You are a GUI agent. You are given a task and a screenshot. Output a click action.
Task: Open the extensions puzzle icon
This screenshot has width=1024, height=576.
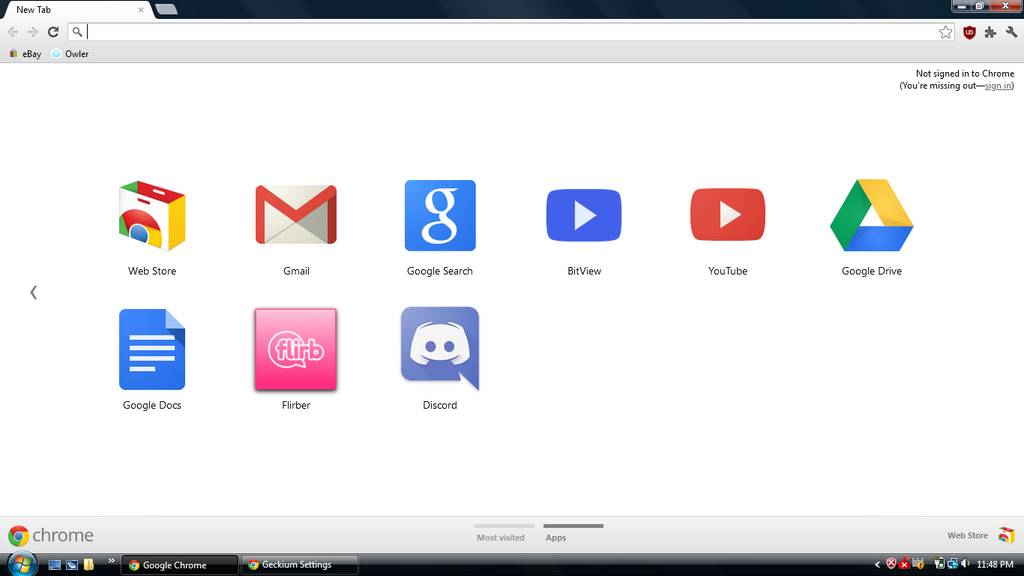[990, 32]
